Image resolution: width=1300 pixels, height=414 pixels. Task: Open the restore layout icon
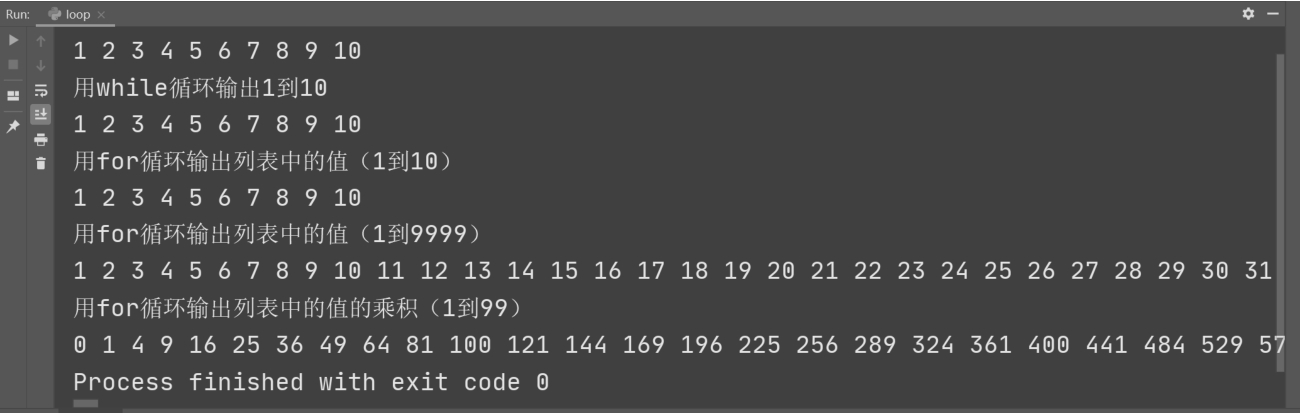tap(14, 96)
